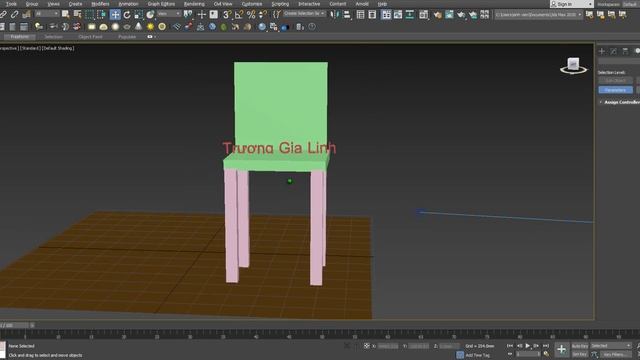Open the Graph Editors menu

[x=161, y=4]
